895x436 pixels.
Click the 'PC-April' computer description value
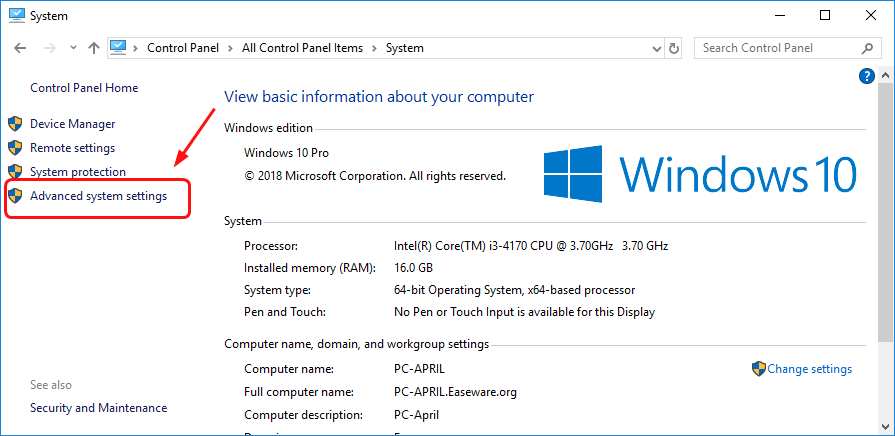[416, 415]
